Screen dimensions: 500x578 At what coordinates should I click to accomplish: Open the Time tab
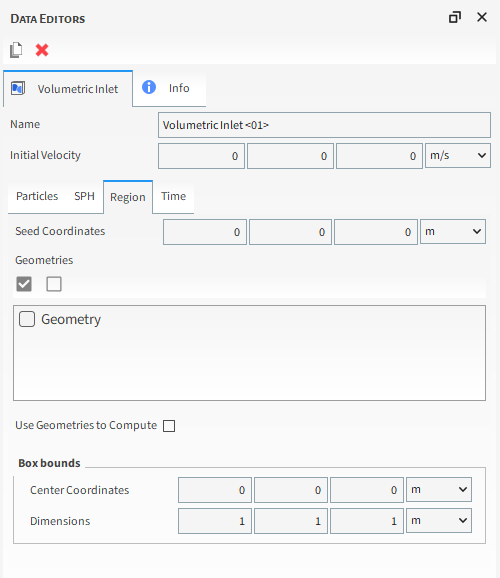(173, 196)
